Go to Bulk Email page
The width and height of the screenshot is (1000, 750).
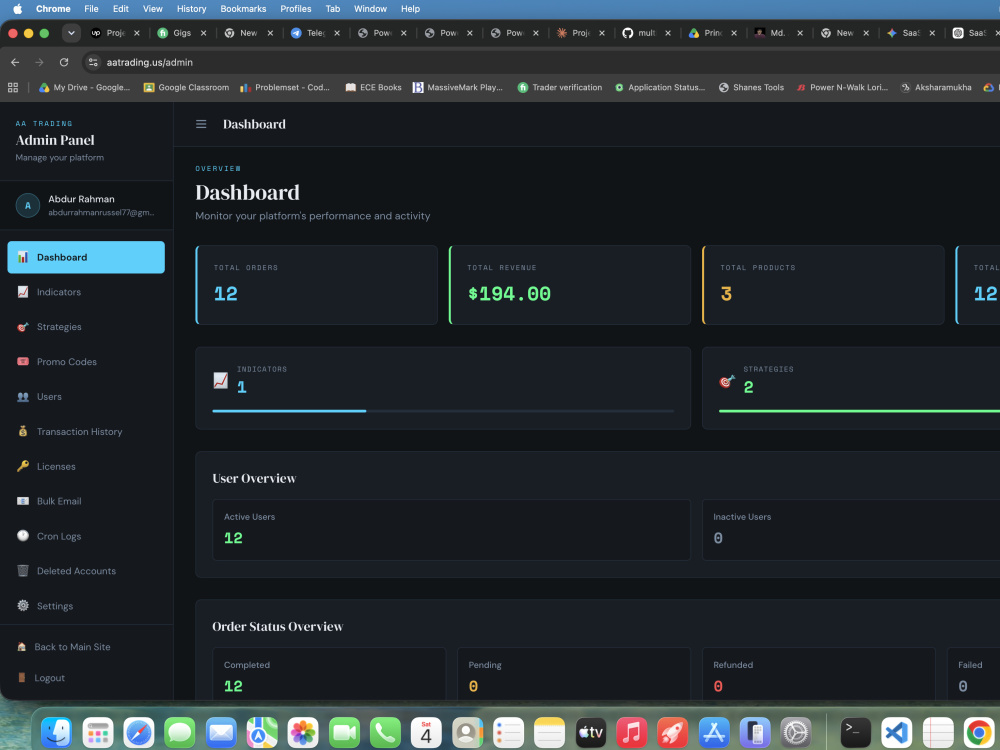pos(86,501)
